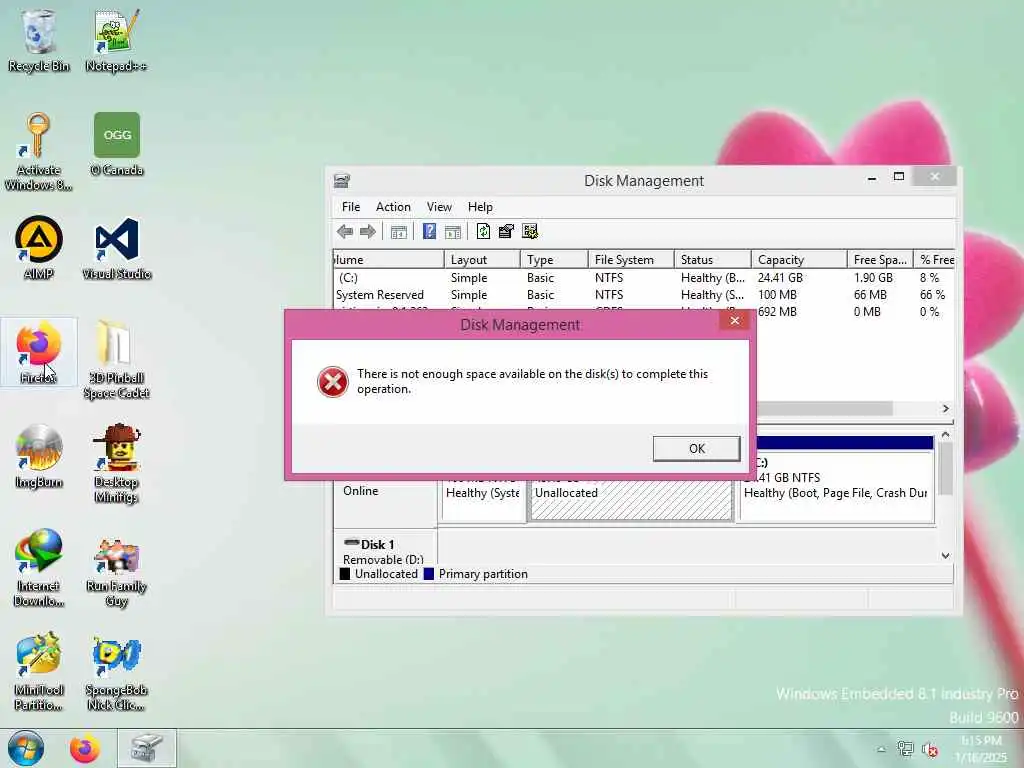Click the network icon in system tray
This screenshot has width=1024, height=768.
(905, 749)
